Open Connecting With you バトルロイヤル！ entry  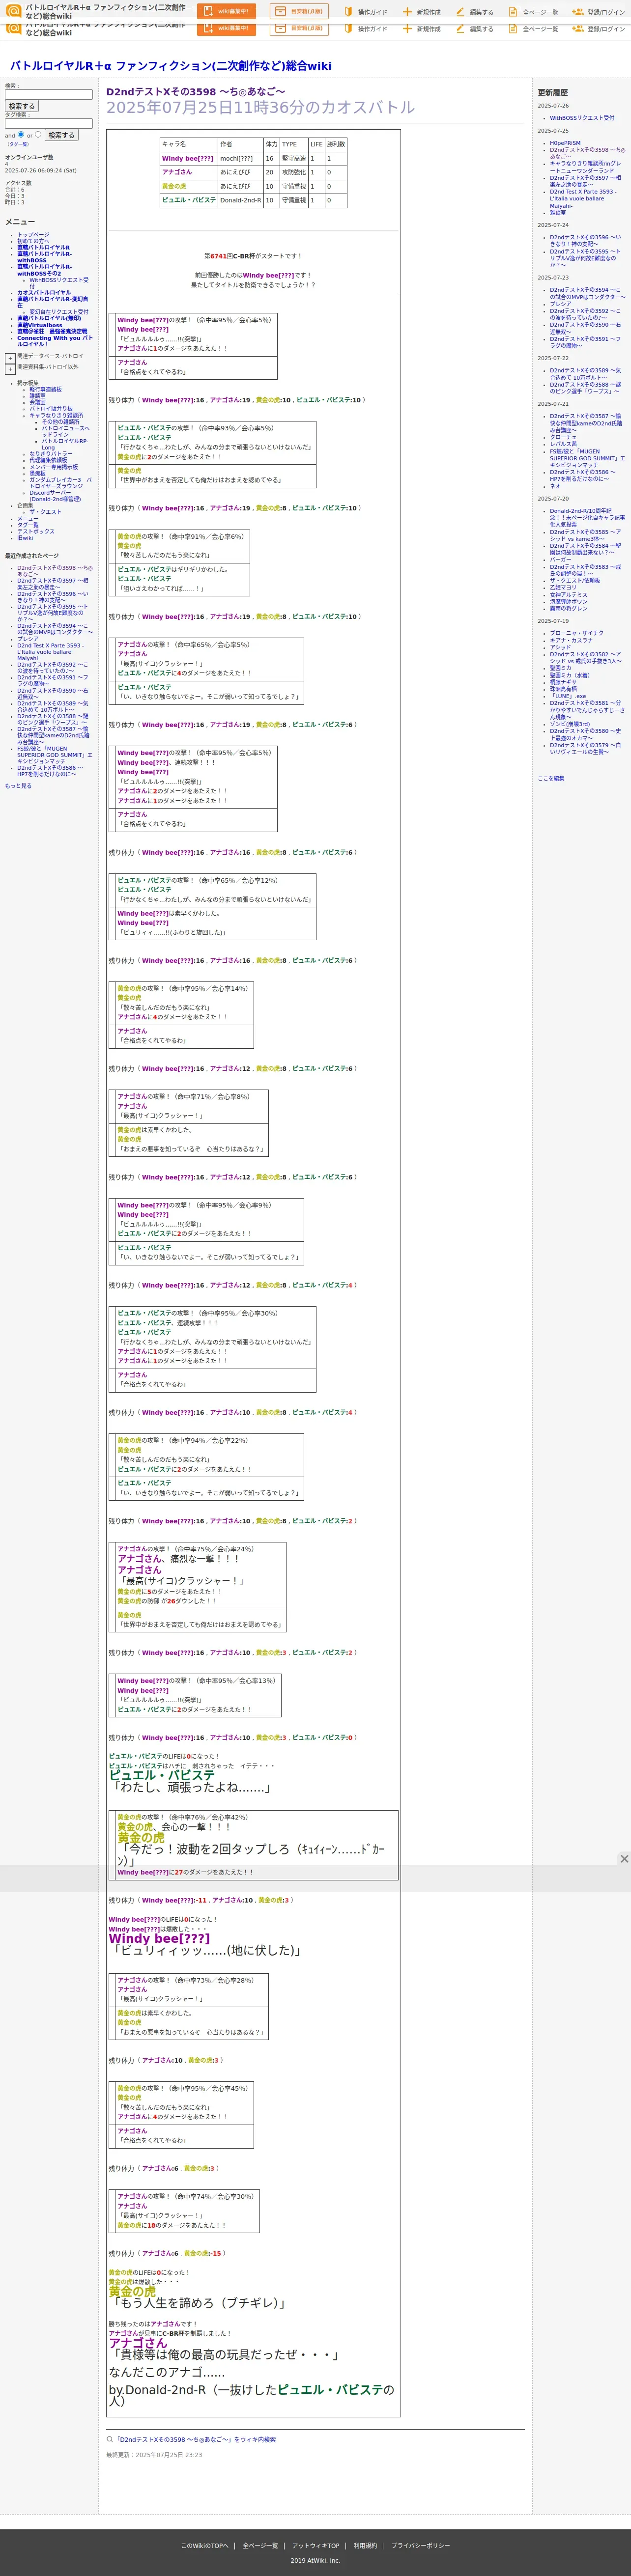tap(54, 341)
